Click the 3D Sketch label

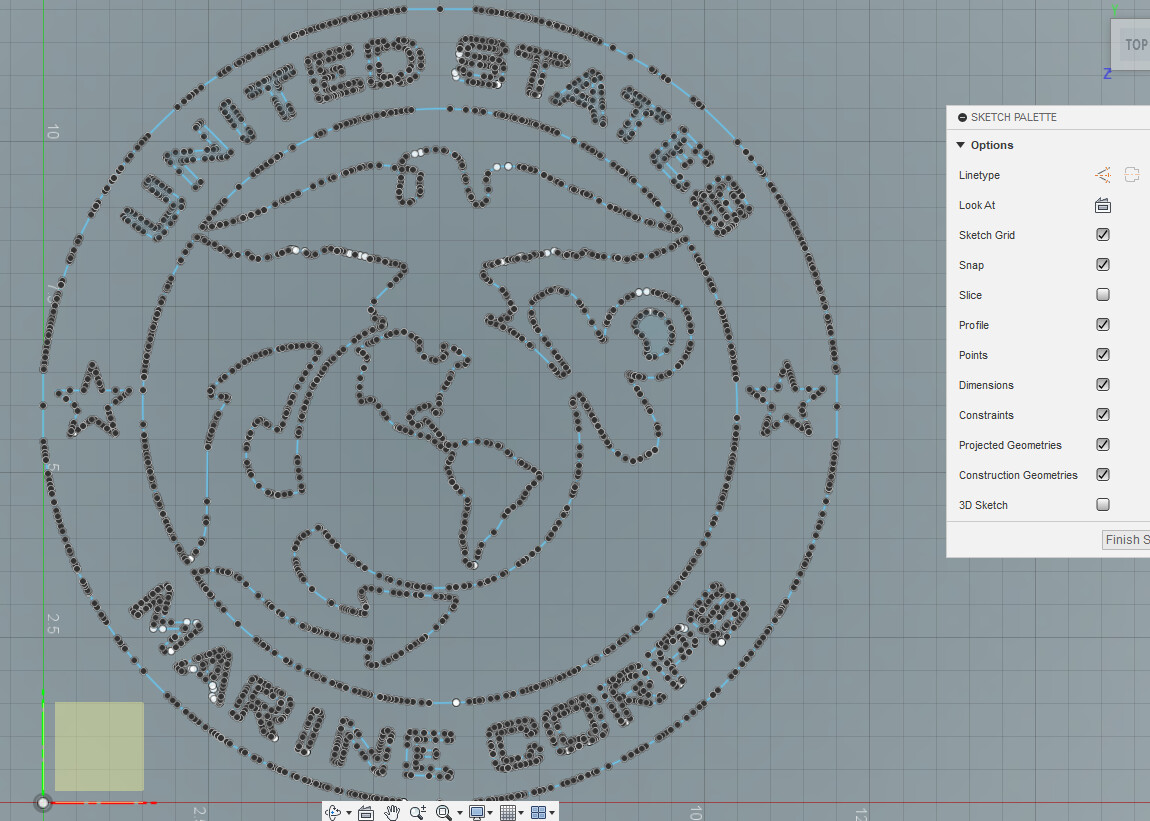[x=983, y=506]
